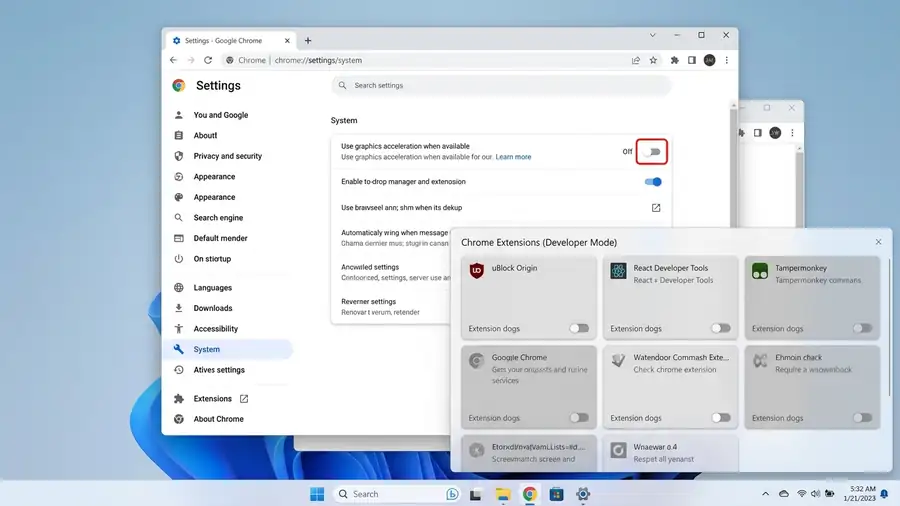This screenshot has width=900, height=506.
Task: Close the Chrome Extensions panel
Action: click(878, 242)
